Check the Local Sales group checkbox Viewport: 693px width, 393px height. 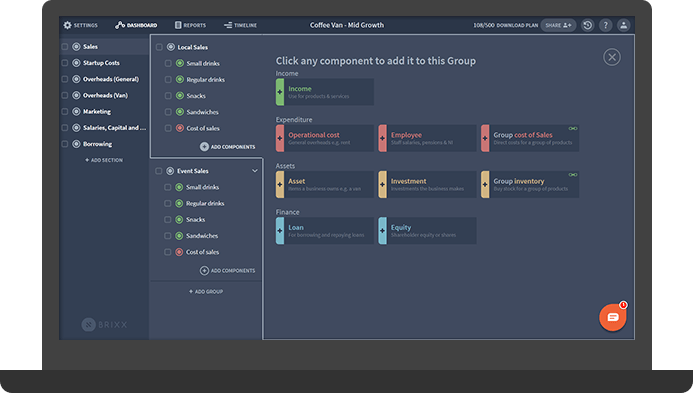[159, 47]
